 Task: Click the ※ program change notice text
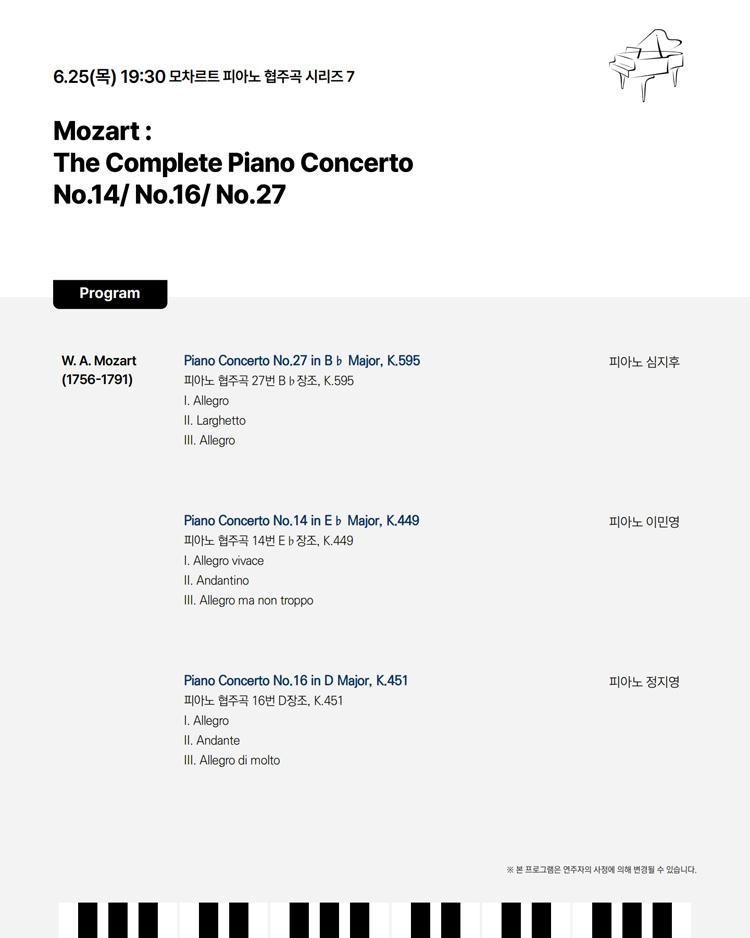click(x=601, y=870)
